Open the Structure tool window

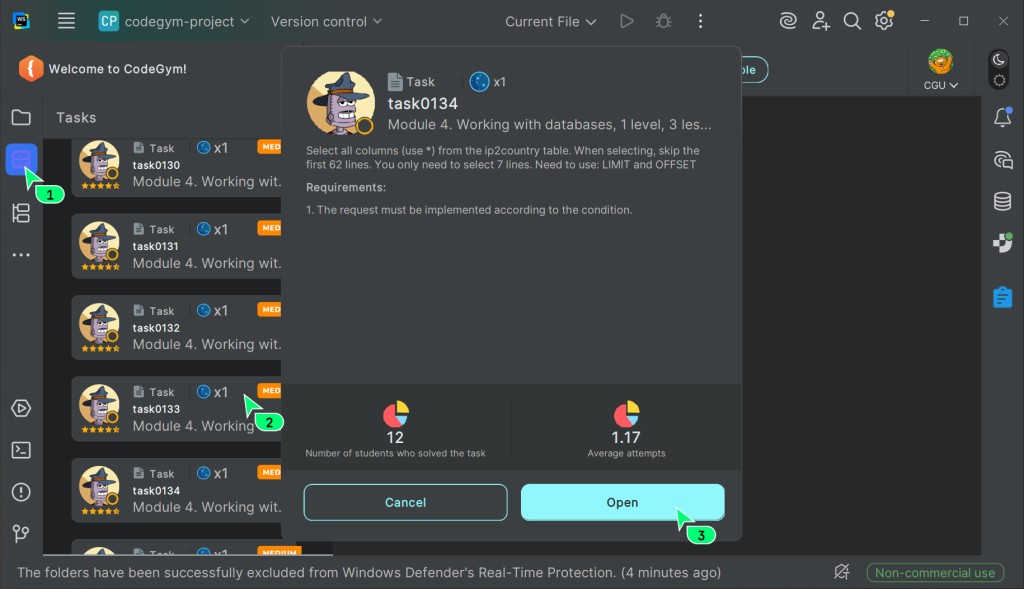click(21, 212)
